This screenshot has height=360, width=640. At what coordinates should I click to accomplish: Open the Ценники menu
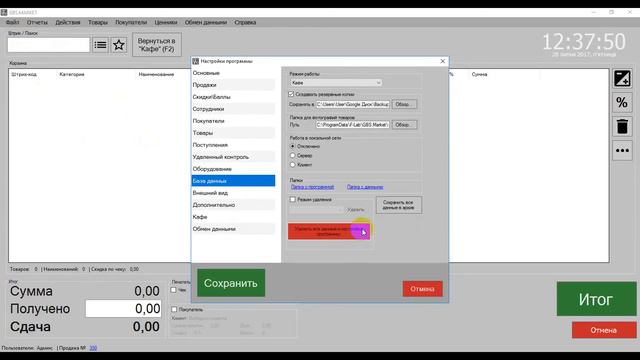click(166, 22)
